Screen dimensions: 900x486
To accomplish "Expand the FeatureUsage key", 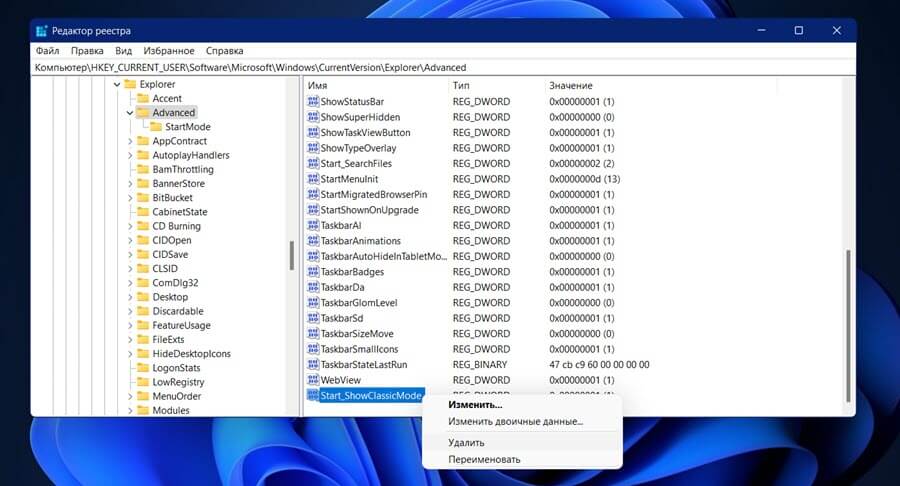I will tap(130, 325).
